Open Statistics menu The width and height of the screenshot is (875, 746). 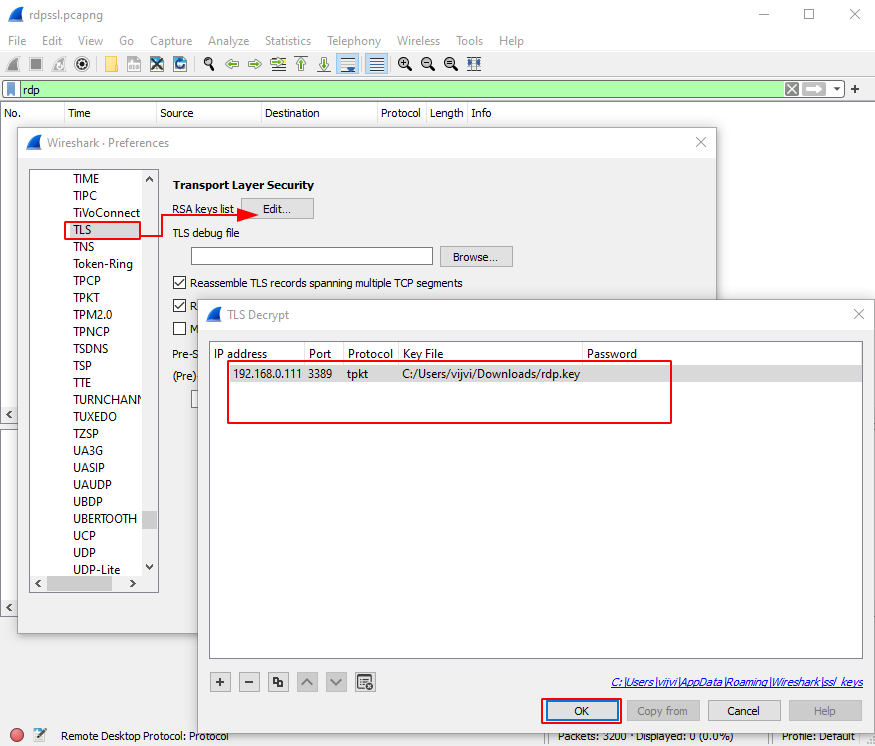(x=287, y=41)
